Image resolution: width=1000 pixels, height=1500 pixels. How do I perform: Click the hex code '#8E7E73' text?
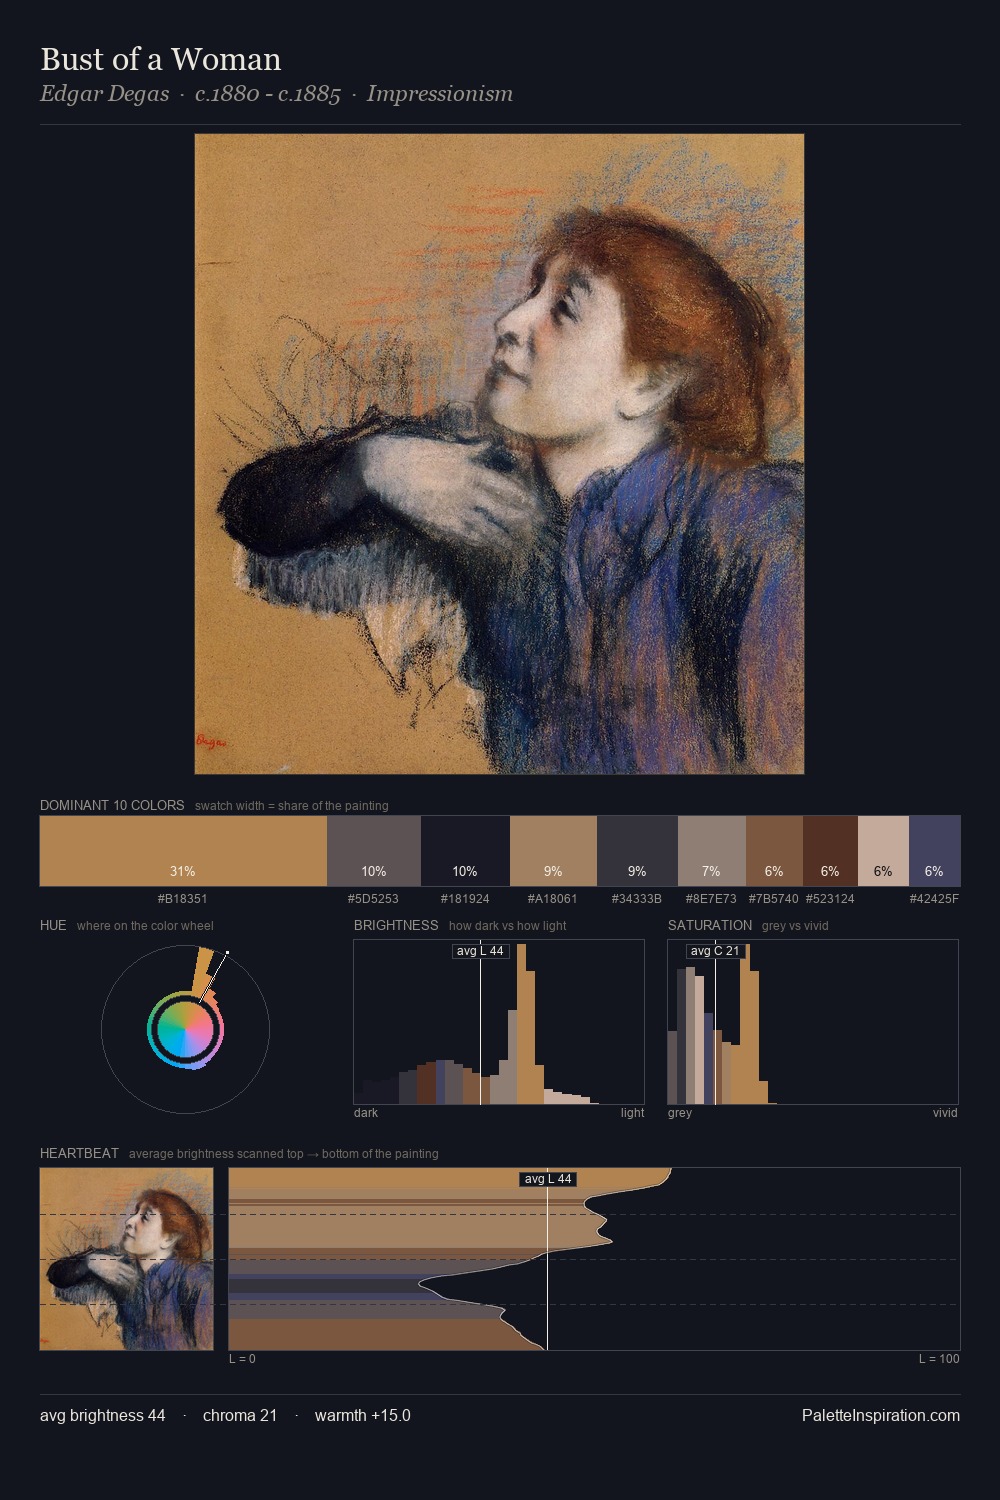[711, 899]
